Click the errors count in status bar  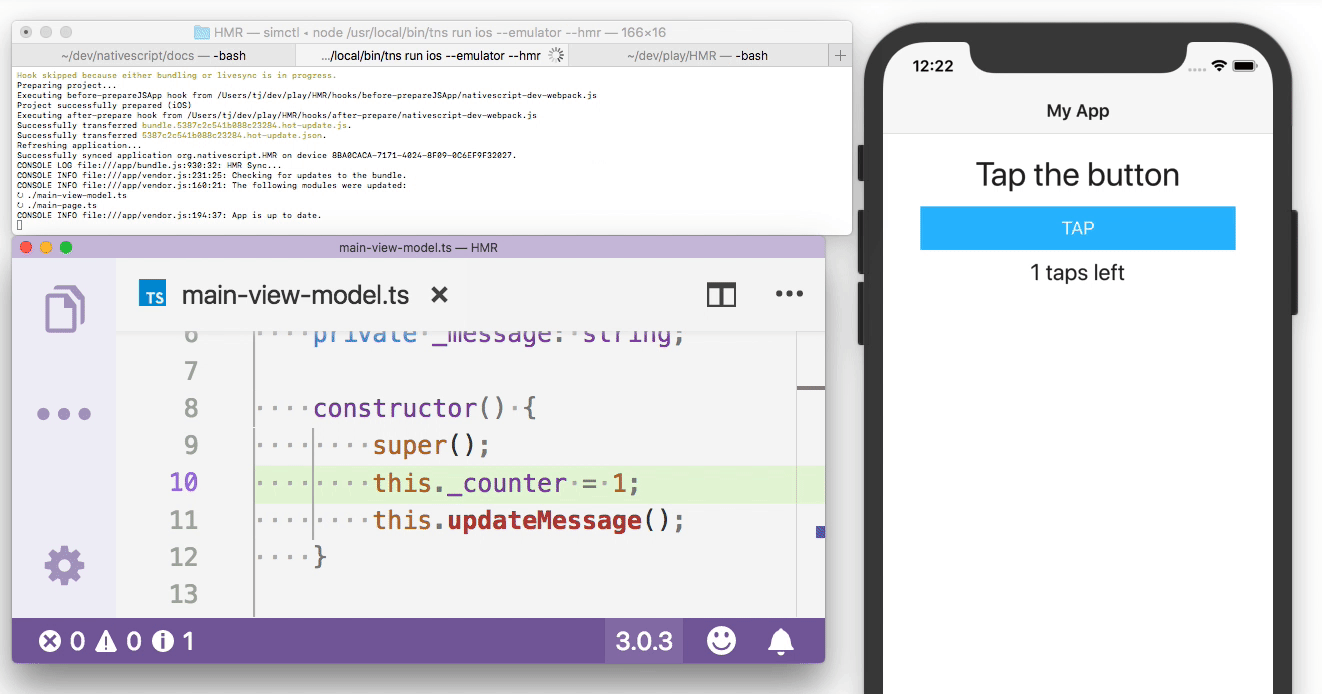pos(62,641)
